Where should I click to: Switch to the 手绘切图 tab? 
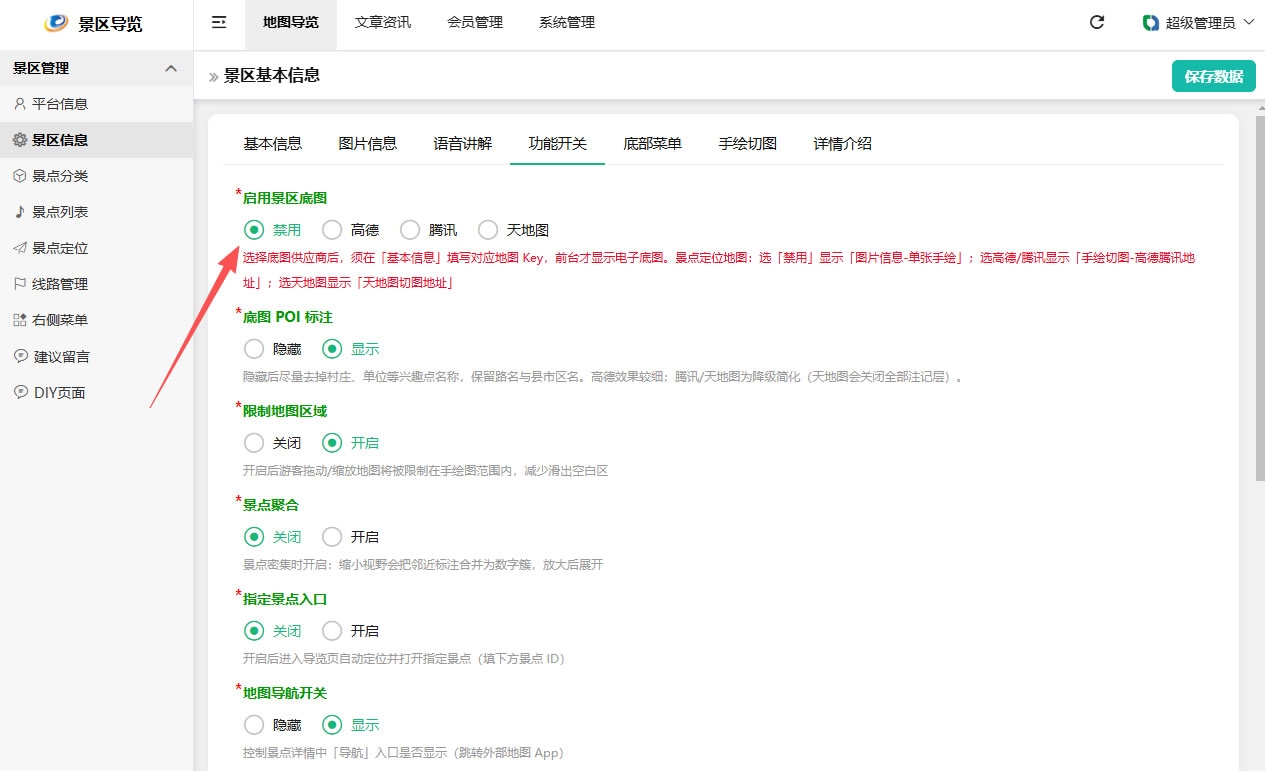click(x=748, y=144)
